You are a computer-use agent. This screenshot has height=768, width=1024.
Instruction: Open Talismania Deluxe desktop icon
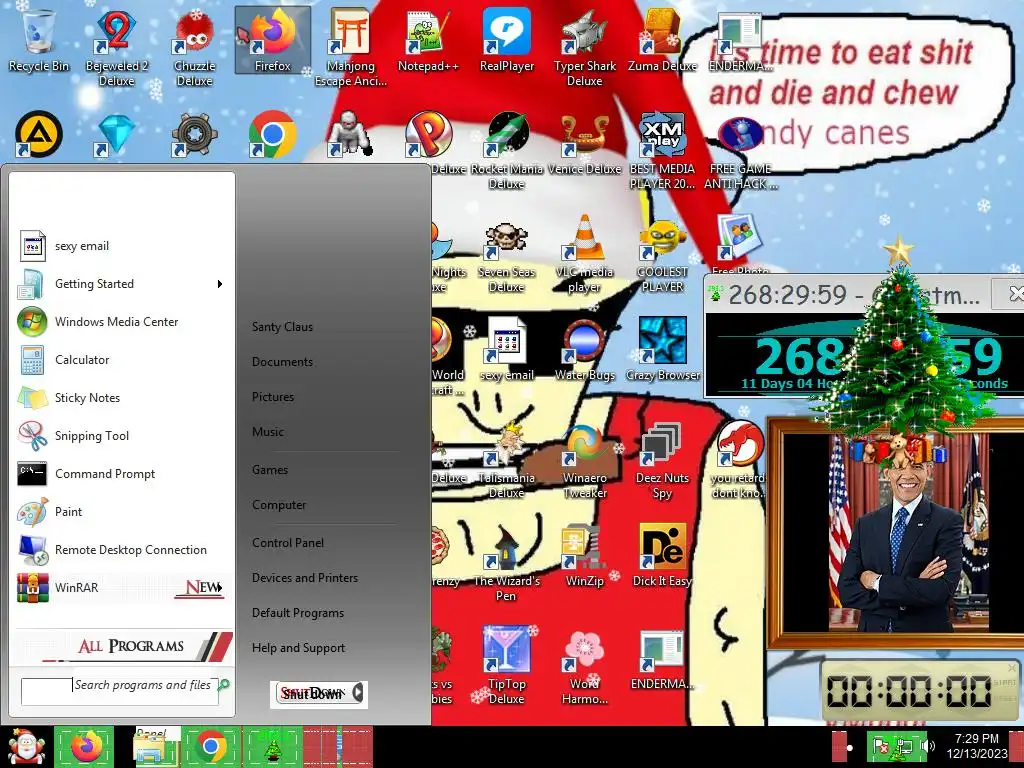pyautogui.click(x=507, y=460)
